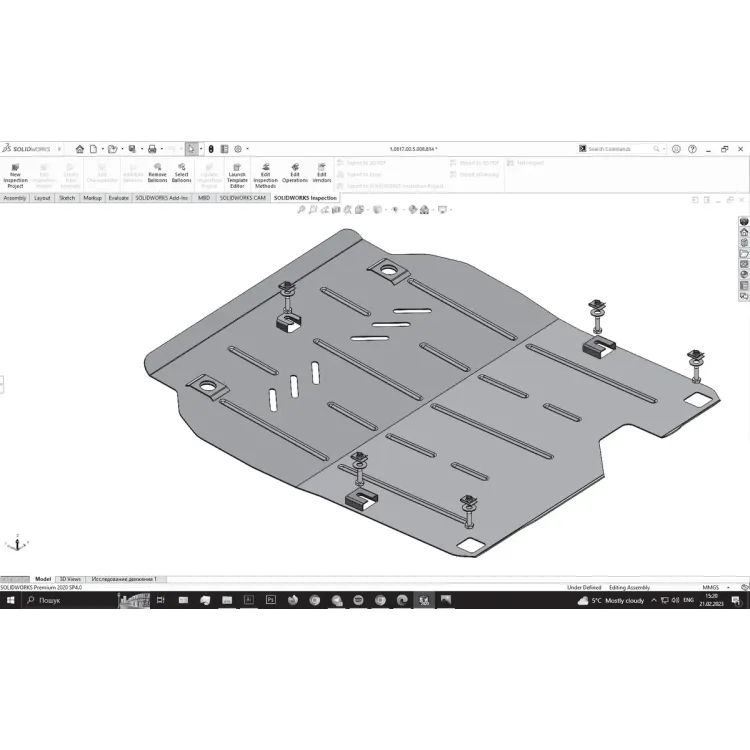Expand the Options gear dropdown arrow
The width and height of the screenshot is (750, 750).
click(247, 149)
